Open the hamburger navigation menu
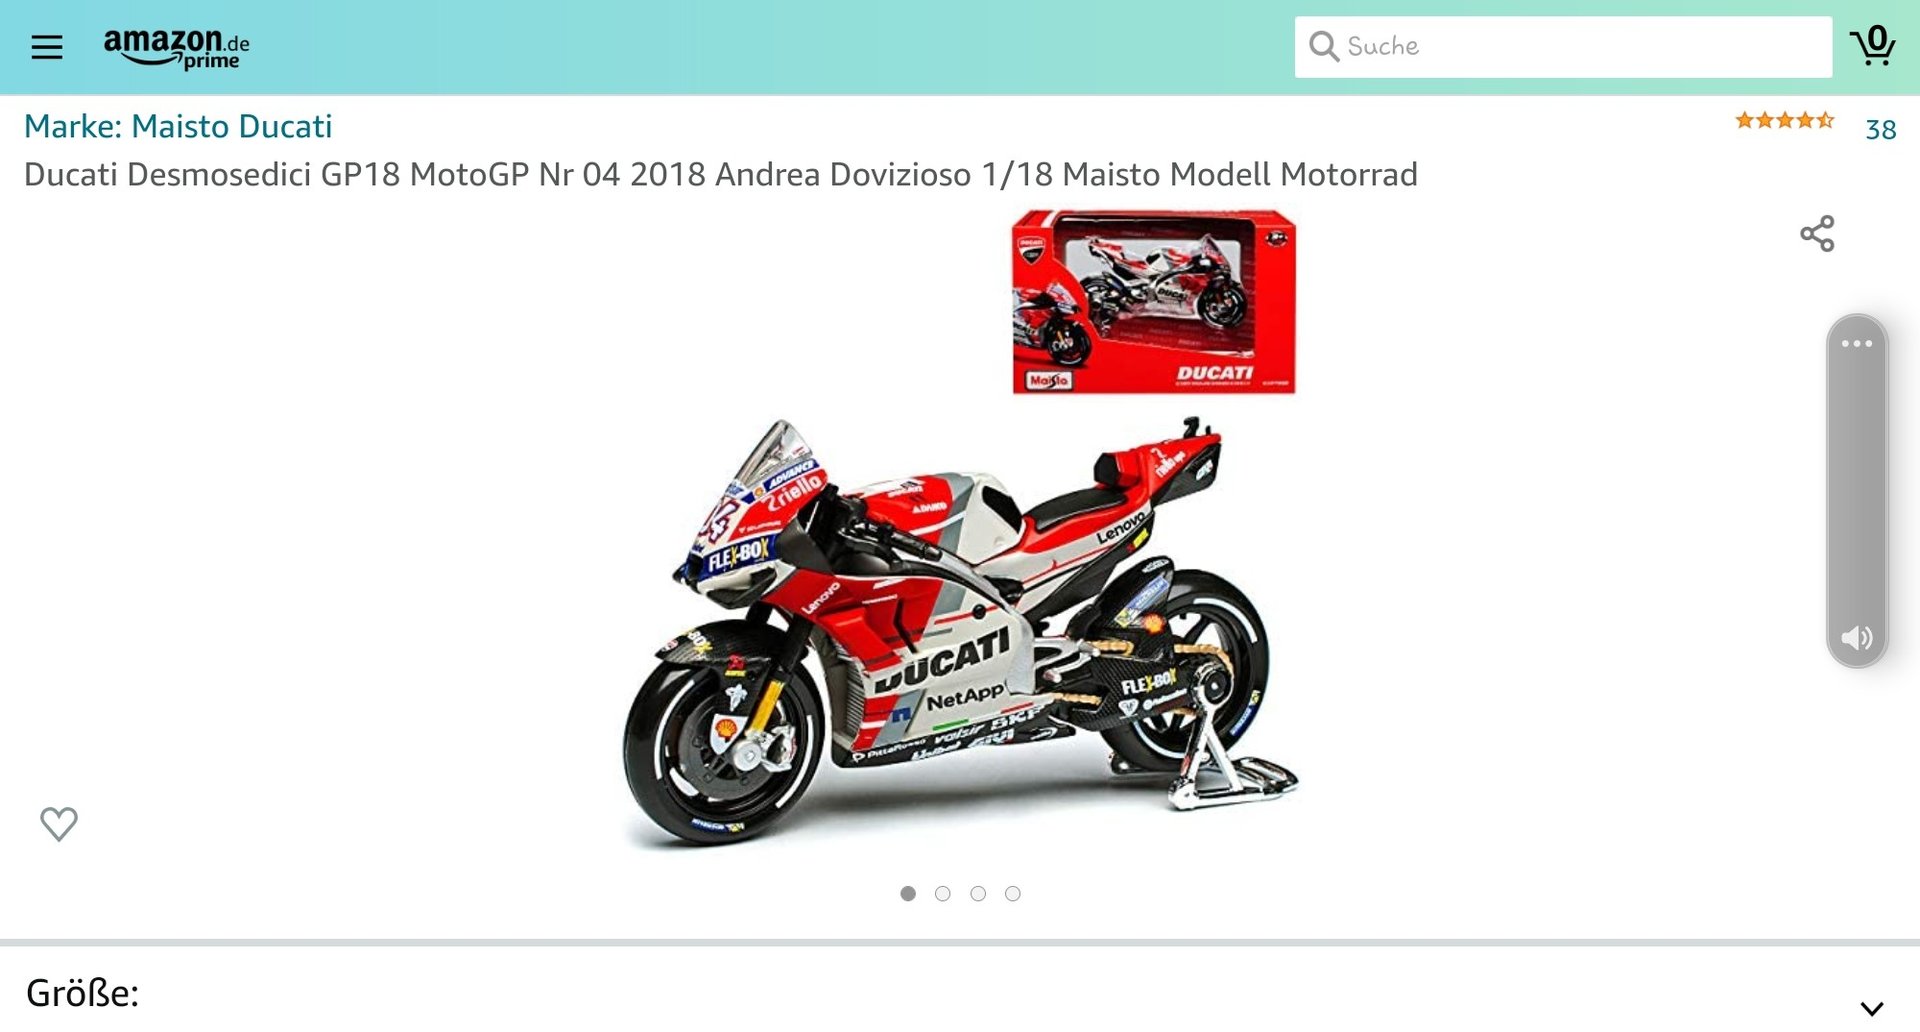 pyautogui.click(x=47, y=47)
